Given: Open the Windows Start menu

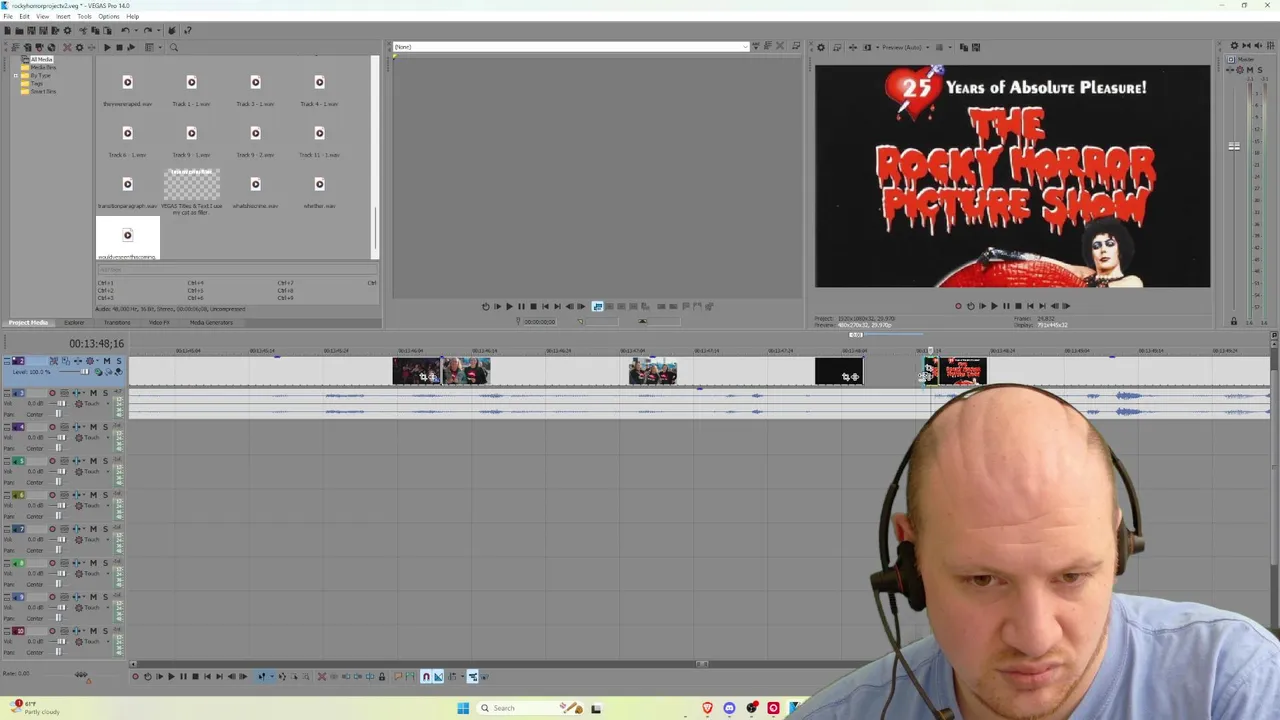Looking at the screenshot, I should tap(463, 708).
